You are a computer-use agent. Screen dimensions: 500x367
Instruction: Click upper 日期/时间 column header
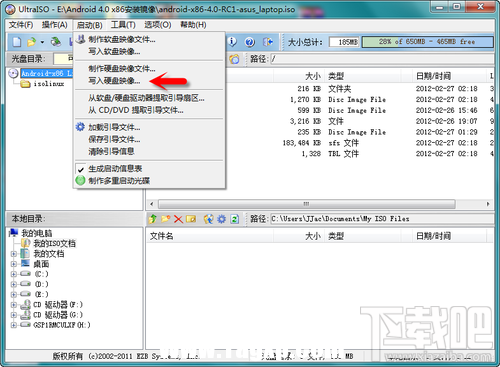point(449,76)
